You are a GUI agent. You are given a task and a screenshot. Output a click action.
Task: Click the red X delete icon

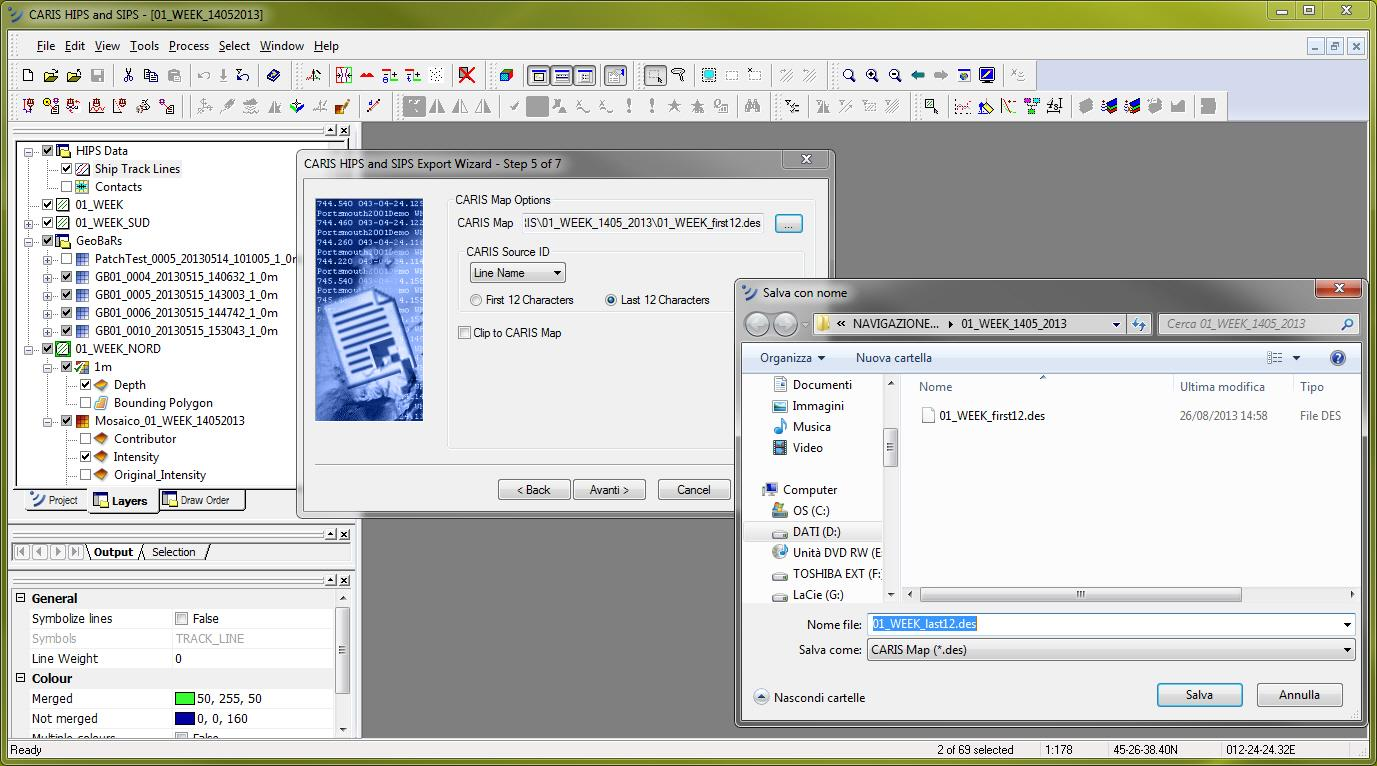coord(467,75)
